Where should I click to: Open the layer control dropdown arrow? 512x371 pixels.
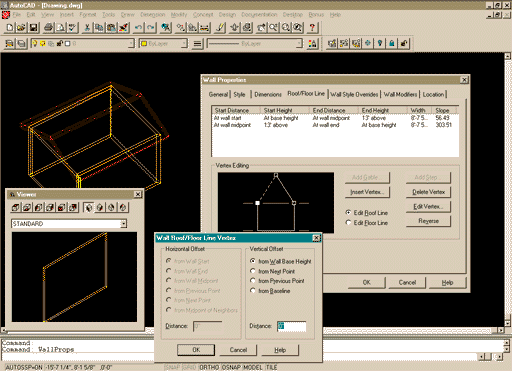(x=131, y=43)
